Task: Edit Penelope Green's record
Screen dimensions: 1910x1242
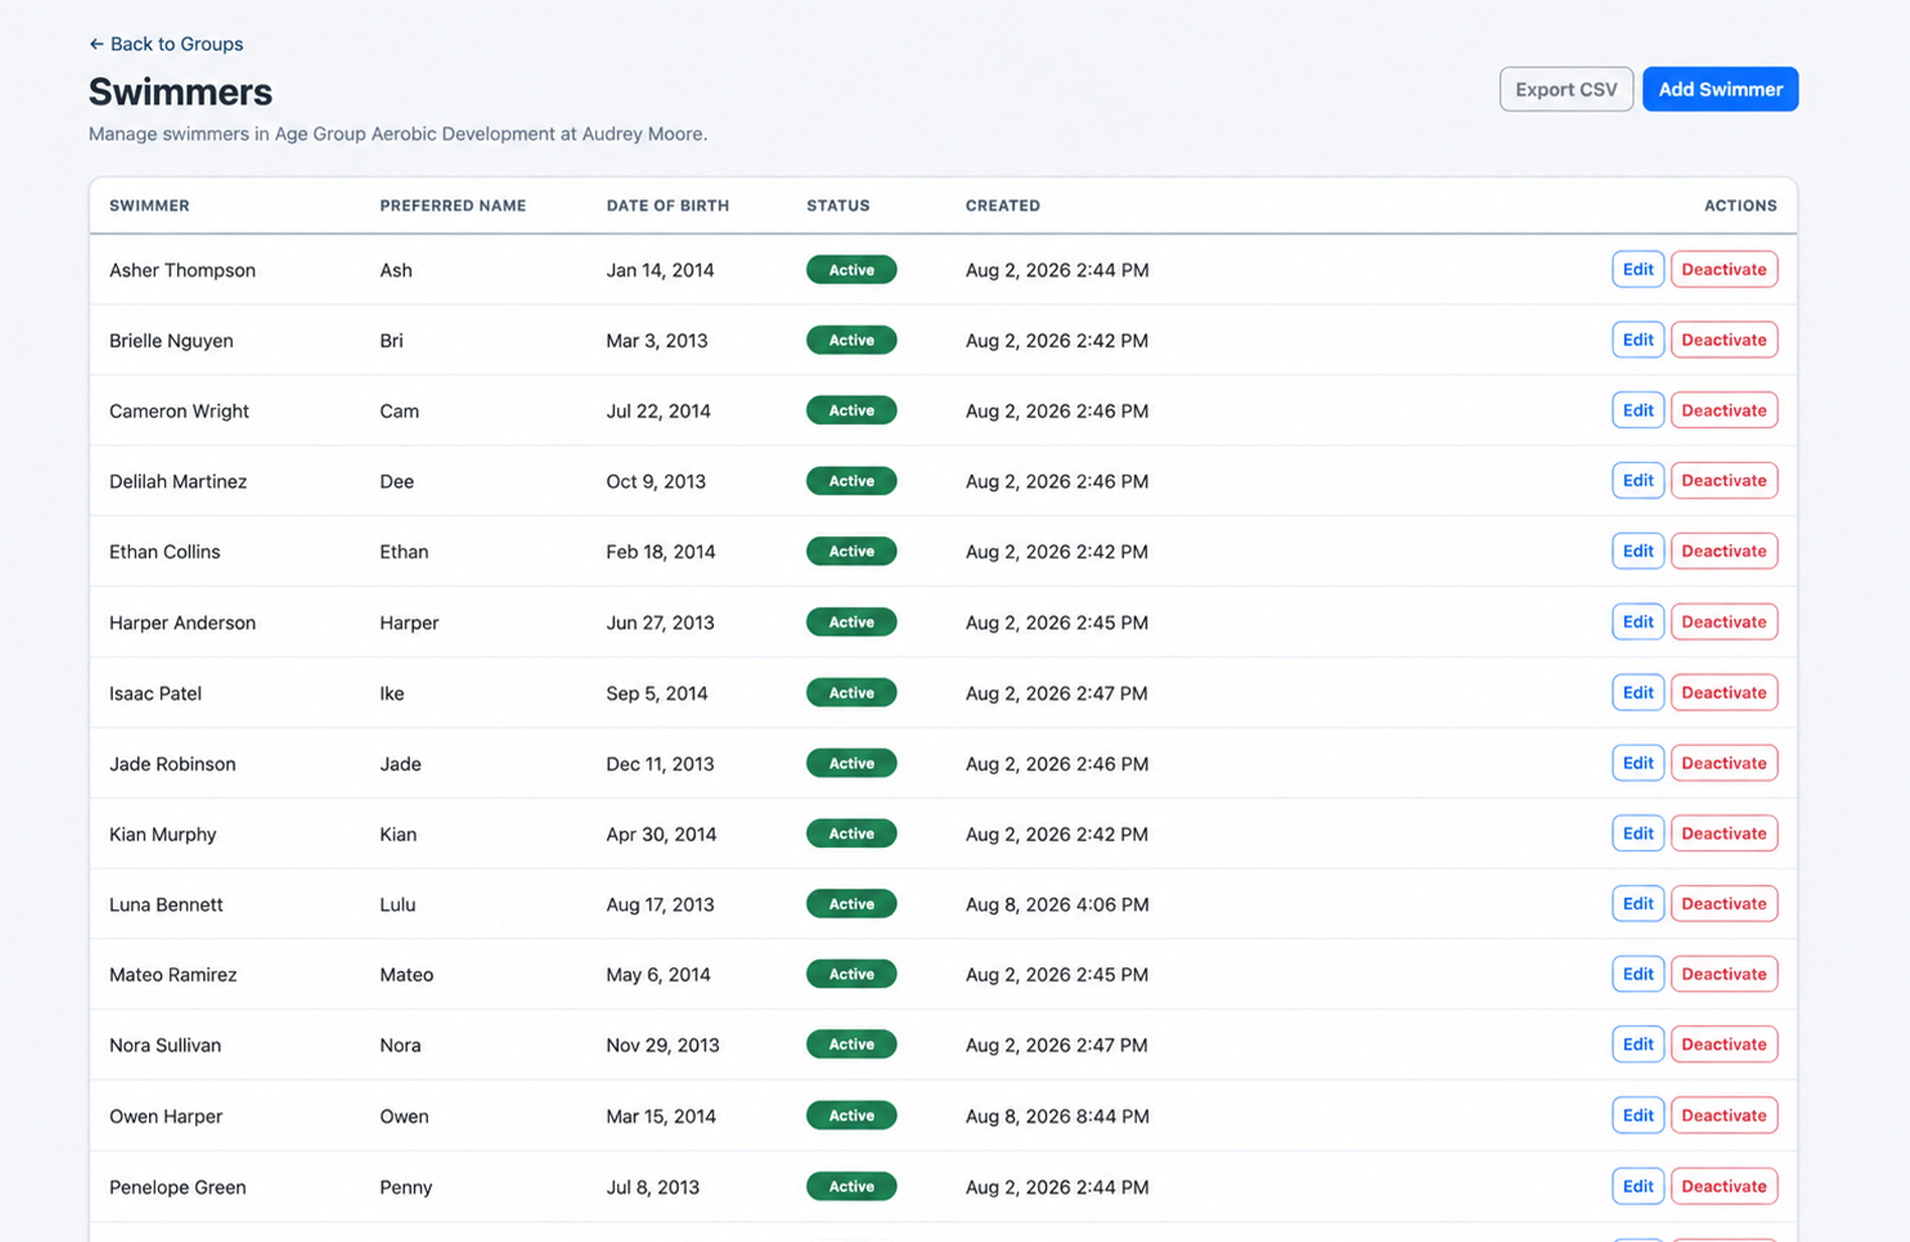Action: (1638, 1186)
